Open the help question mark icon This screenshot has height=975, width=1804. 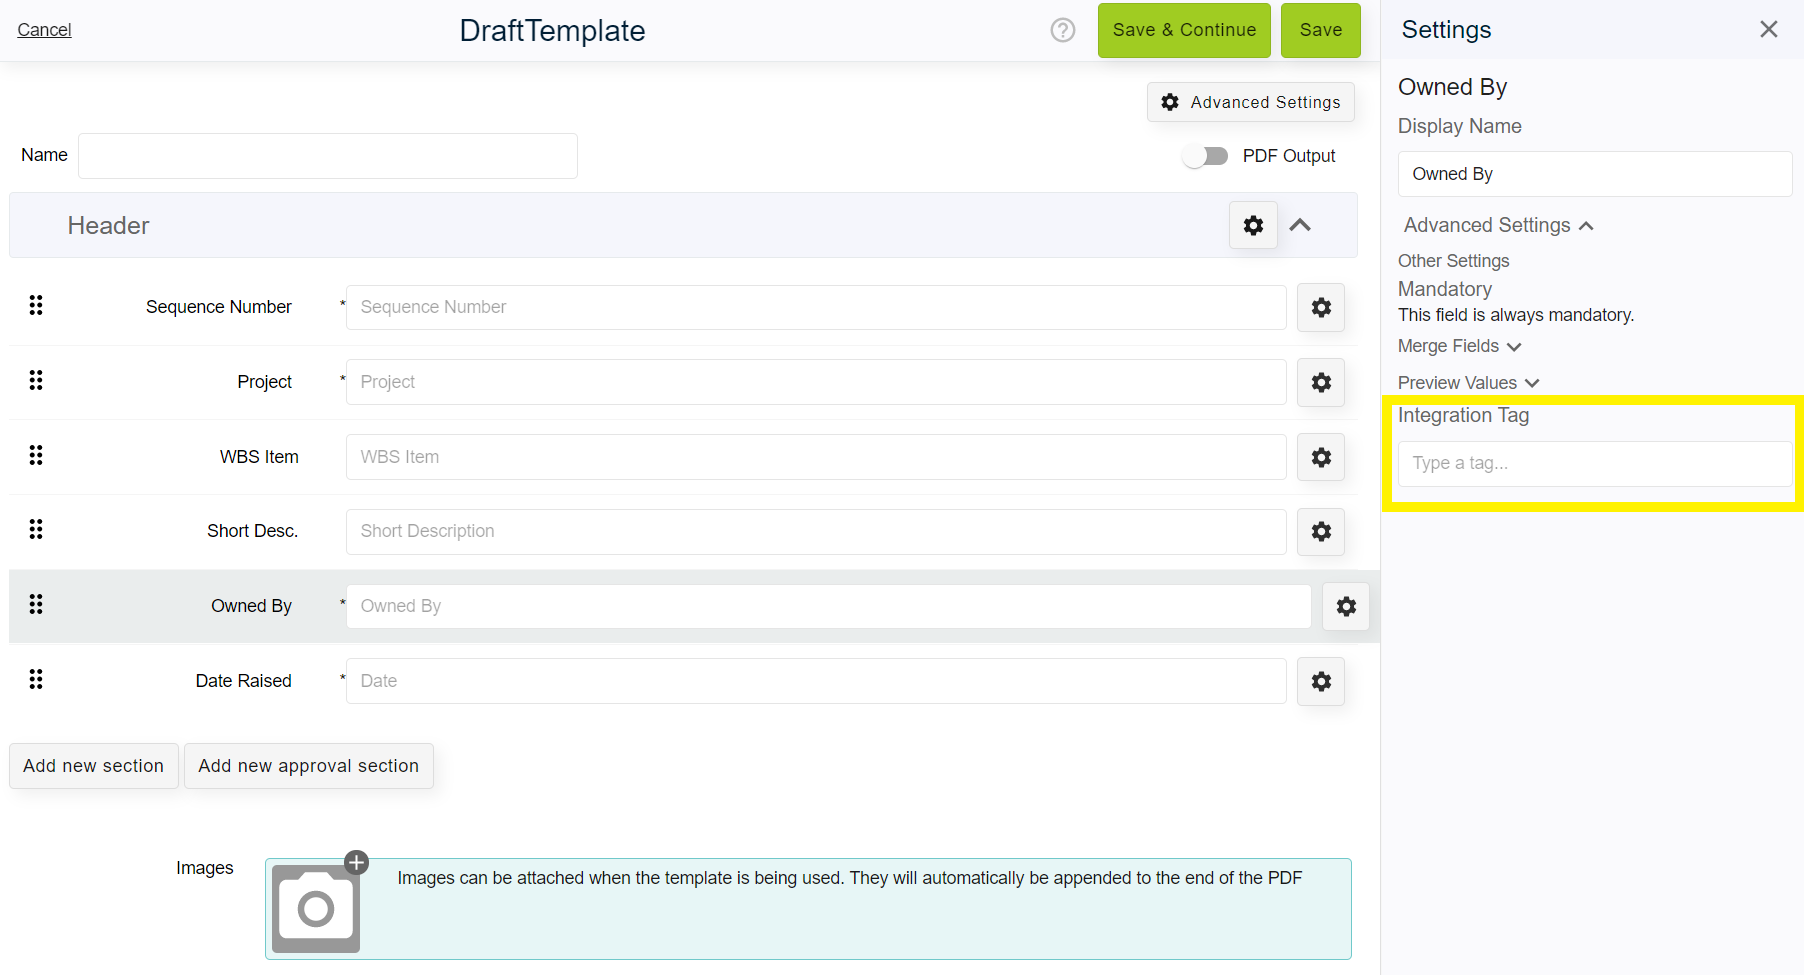click(x=1062, y=30)
